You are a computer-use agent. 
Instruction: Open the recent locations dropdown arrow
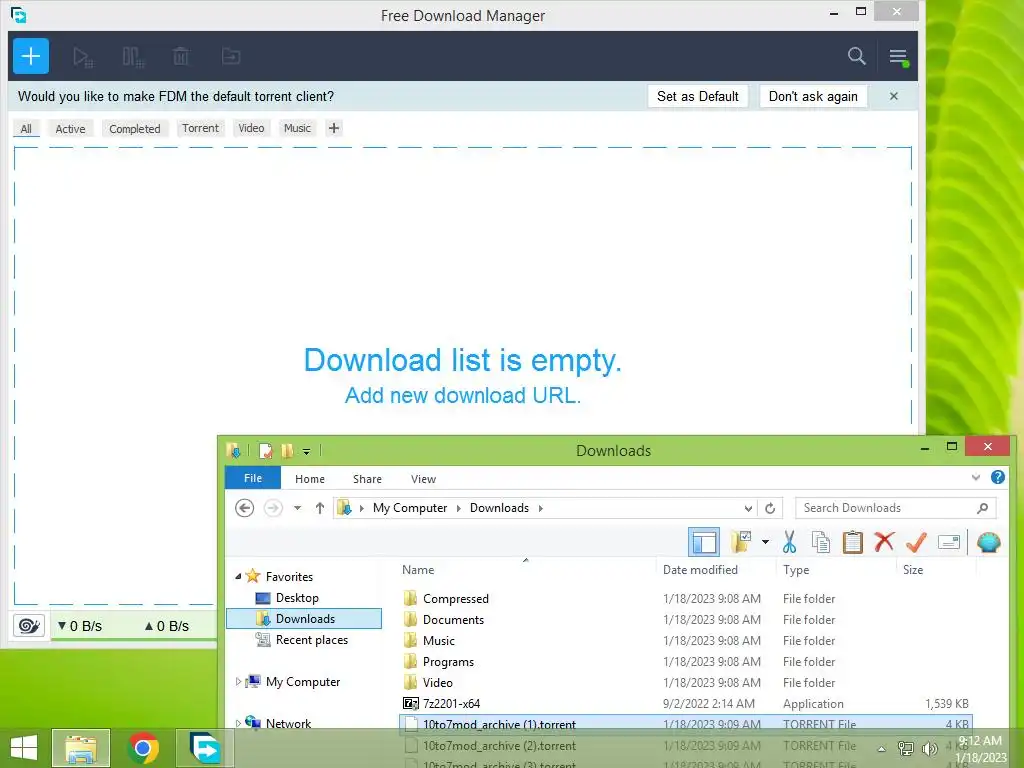pyautogui.click(x=297, y=508)
